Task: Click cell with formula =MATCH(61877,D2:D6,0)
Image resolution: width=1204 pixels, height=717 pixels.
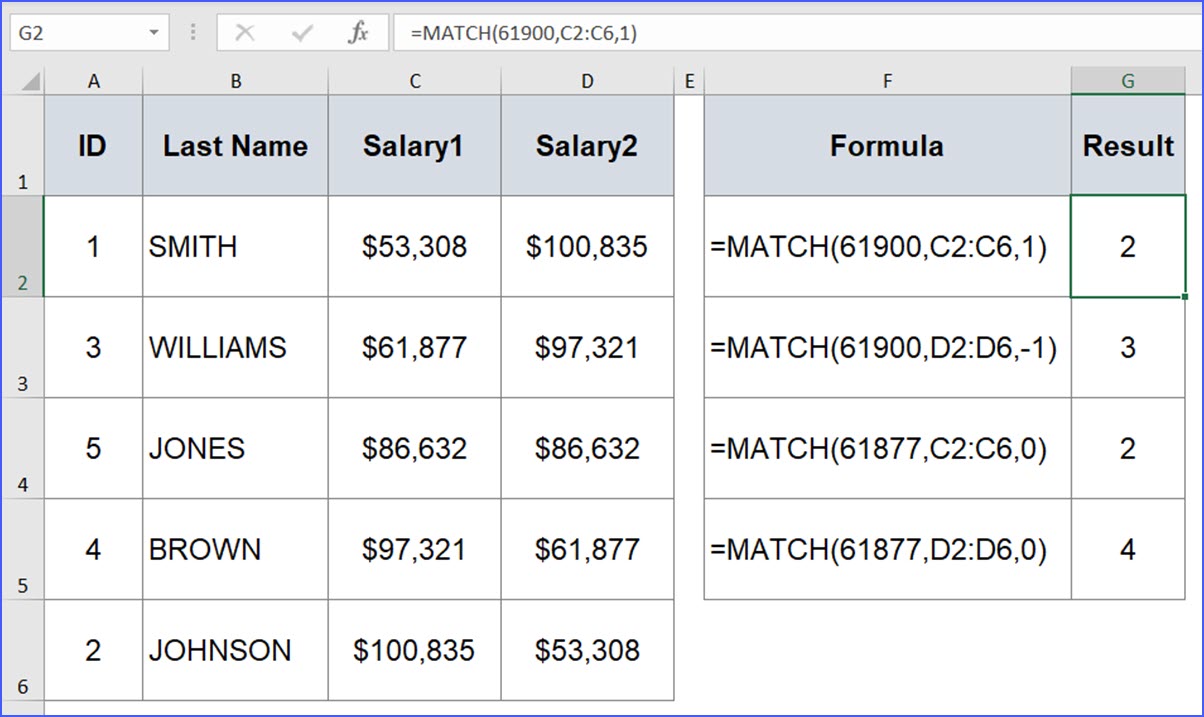Action: [x=887, y=548]
